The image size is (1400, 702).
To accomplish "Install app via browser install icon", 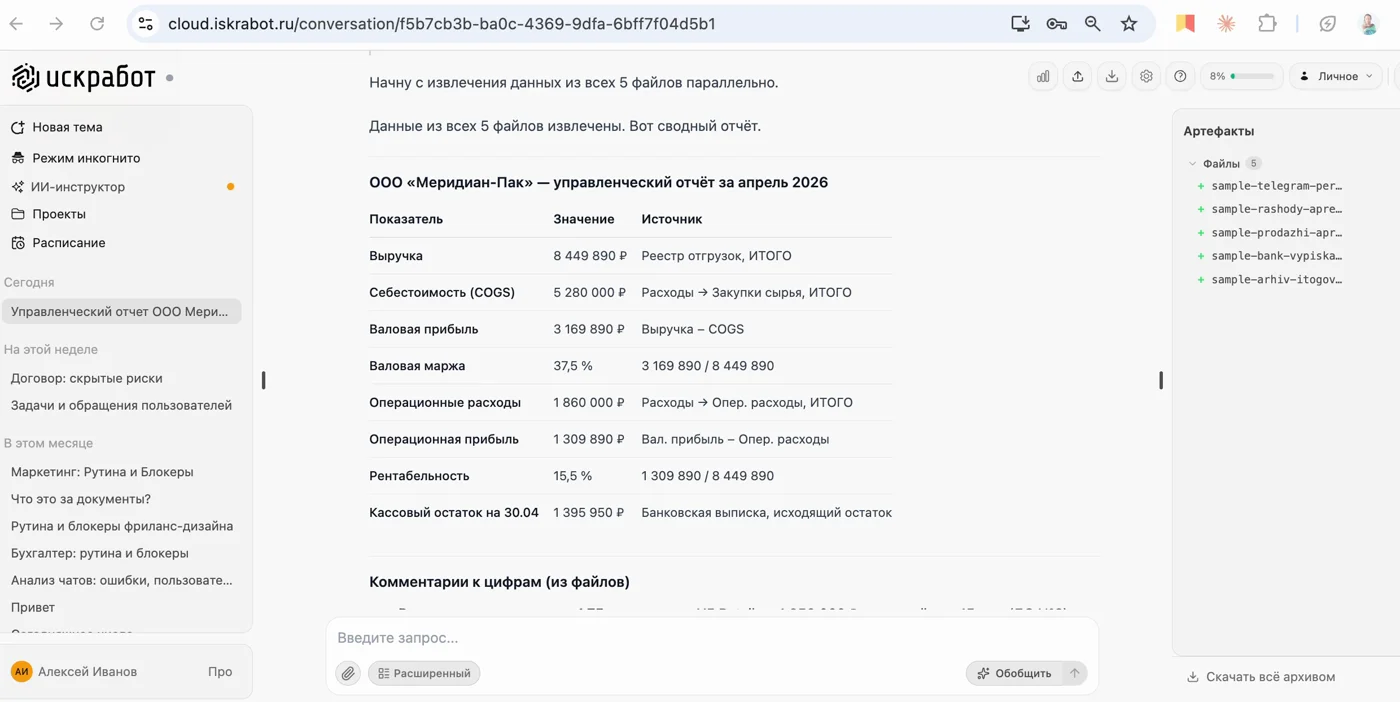I will coord(1020,24).
